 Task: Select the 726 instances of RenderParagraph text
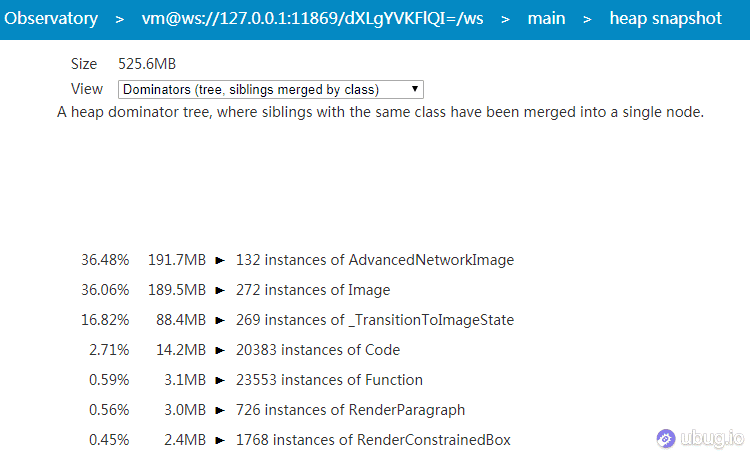tap(350, 410)
